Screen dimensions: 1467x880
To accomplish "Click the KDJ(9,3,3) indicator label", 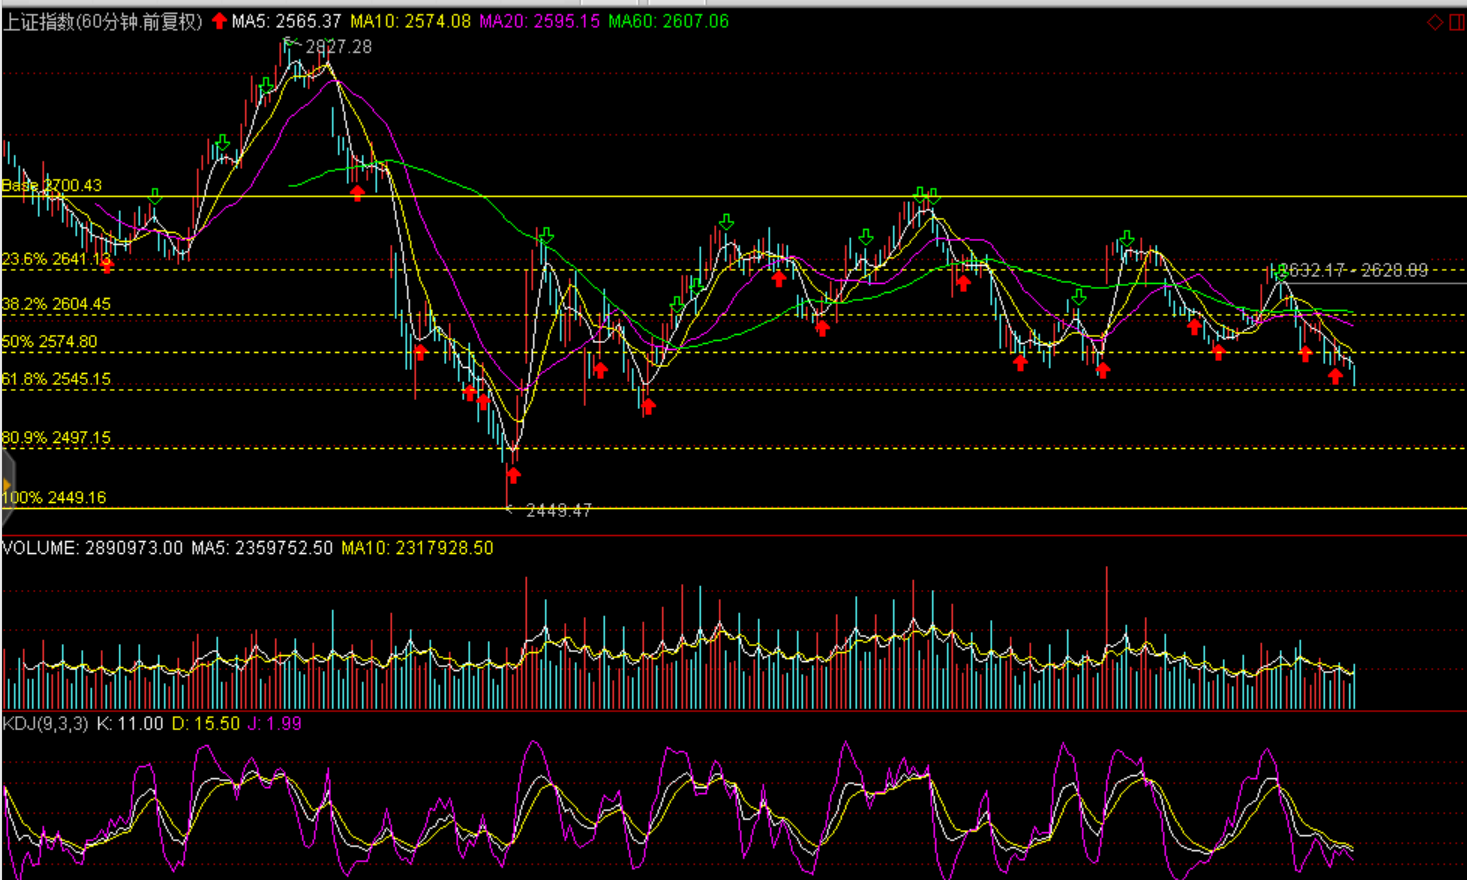I will [x=45, y=723].
